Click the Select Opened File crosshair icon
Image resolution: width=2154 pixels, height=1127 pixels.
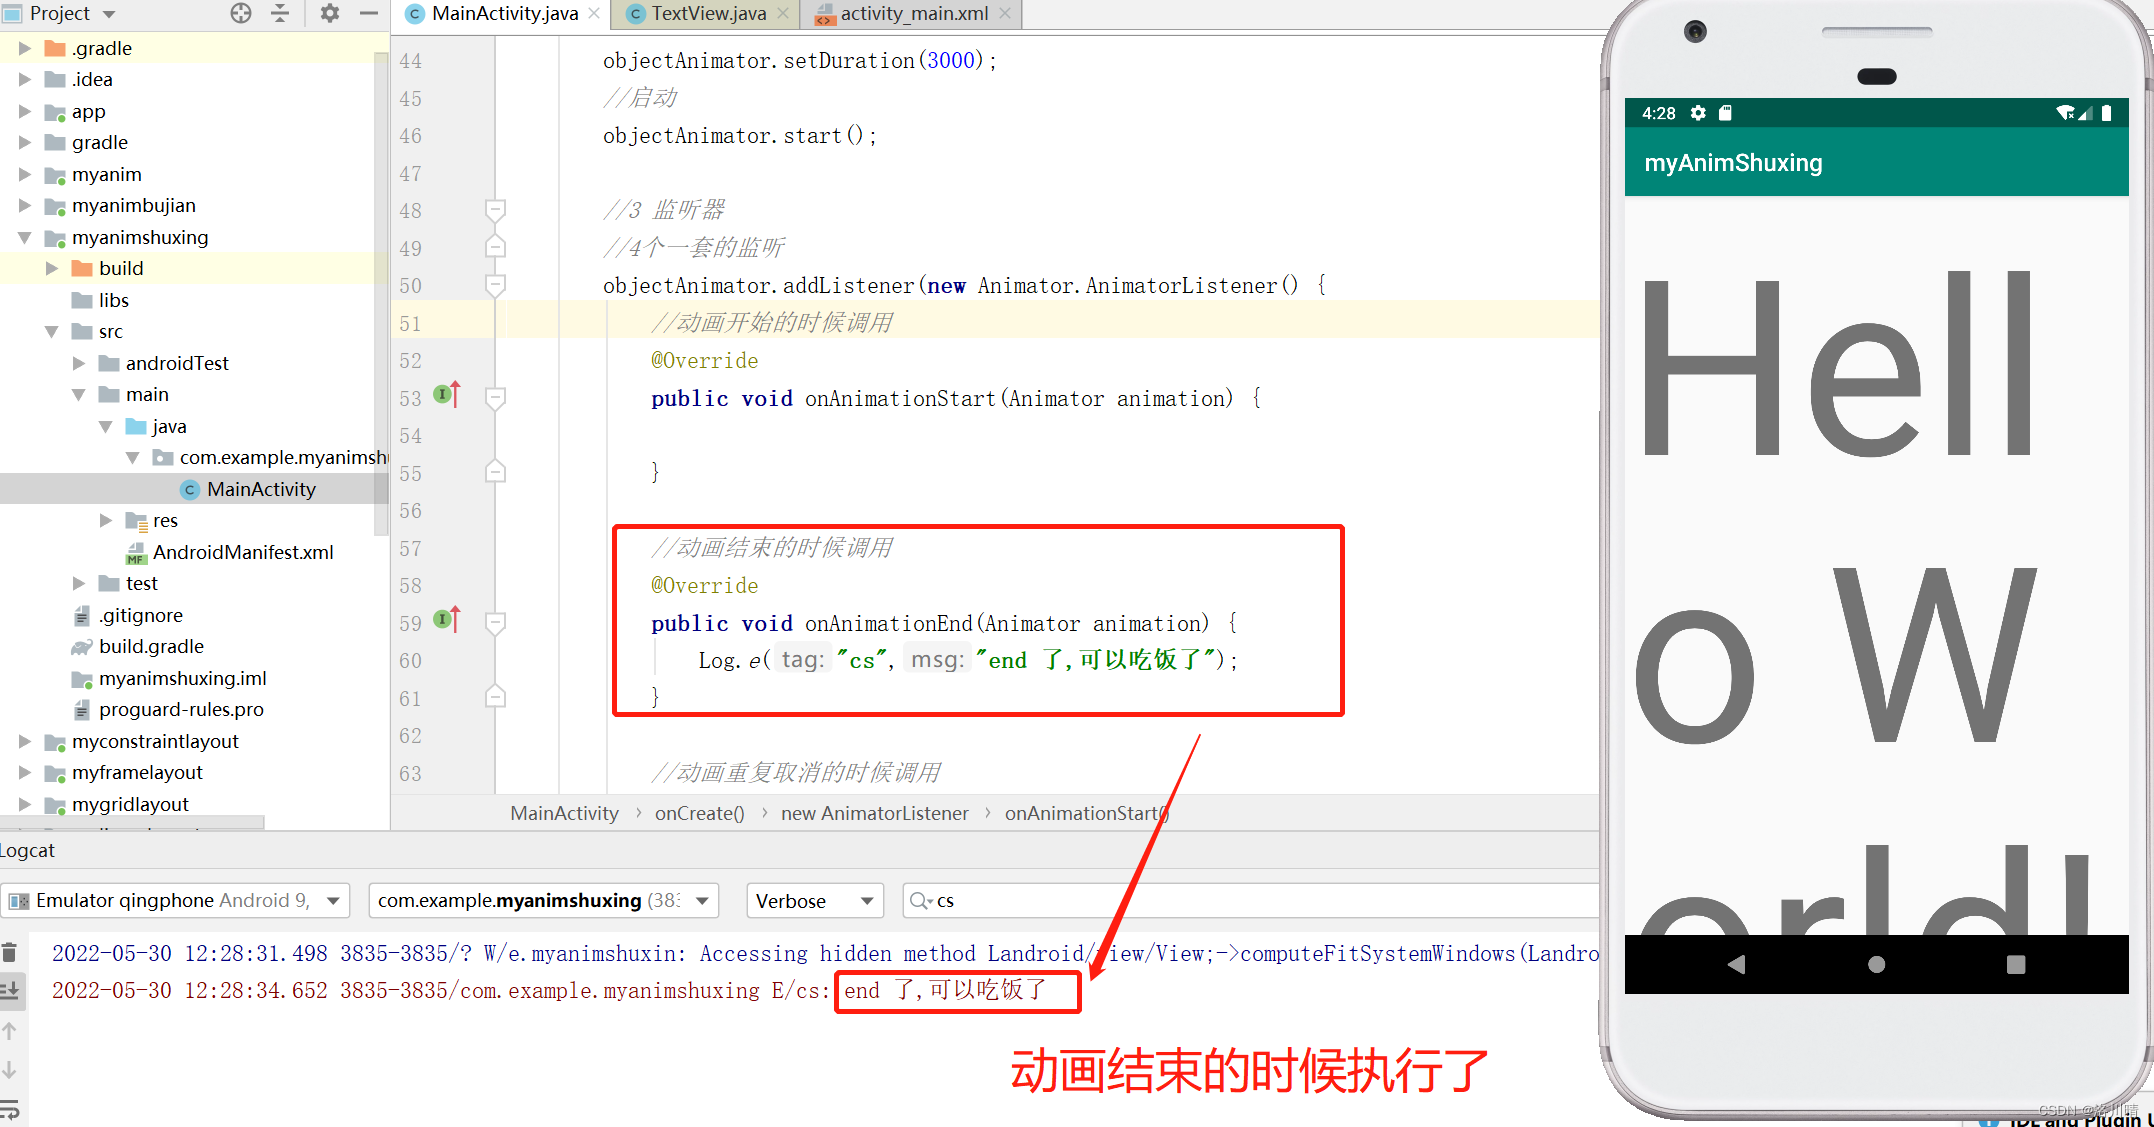coord(240,14)
